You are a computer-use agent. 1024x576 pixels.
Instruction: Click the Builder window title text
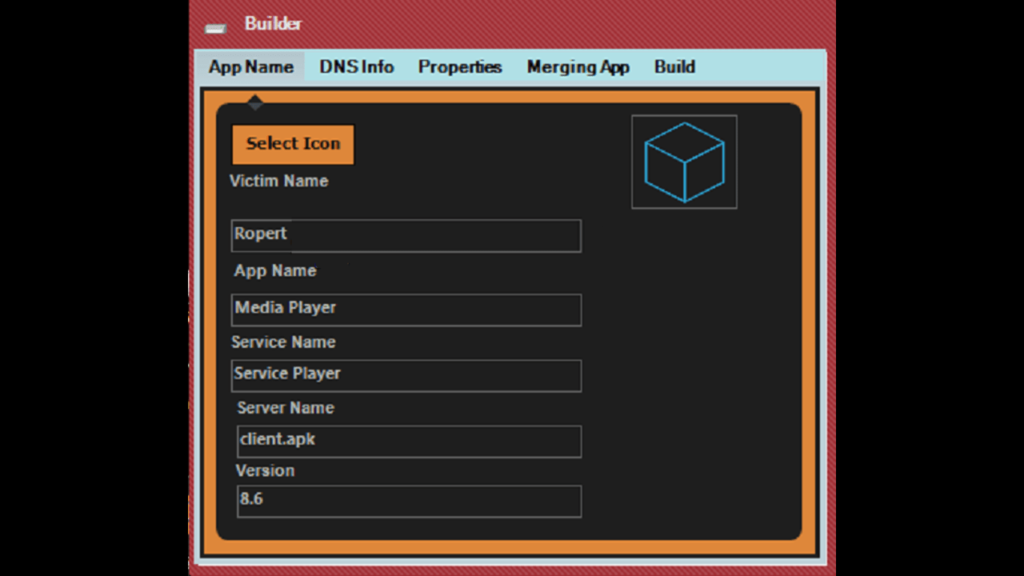[273, 24]
